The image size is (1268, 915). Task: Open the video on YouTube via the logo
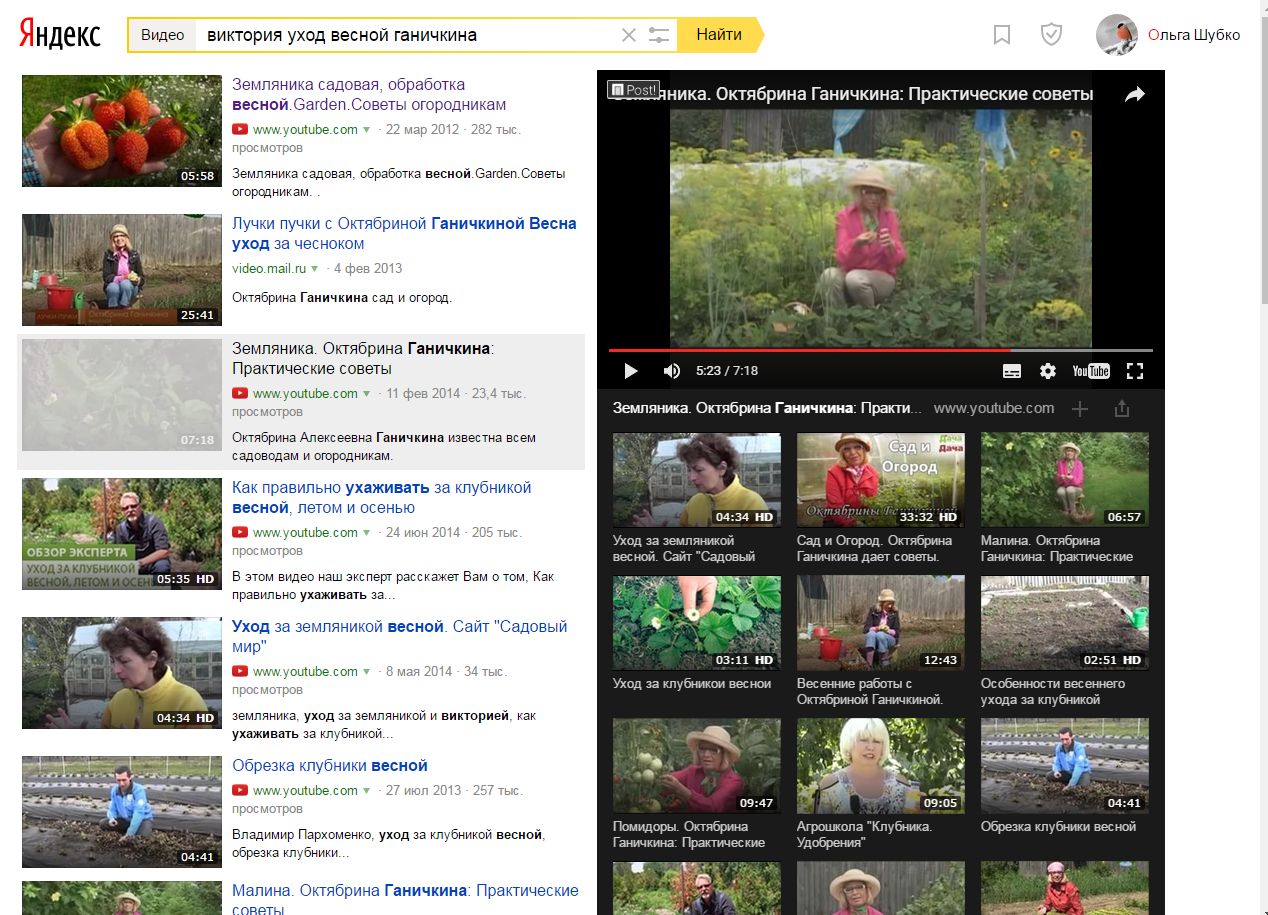pos(1091,371)
